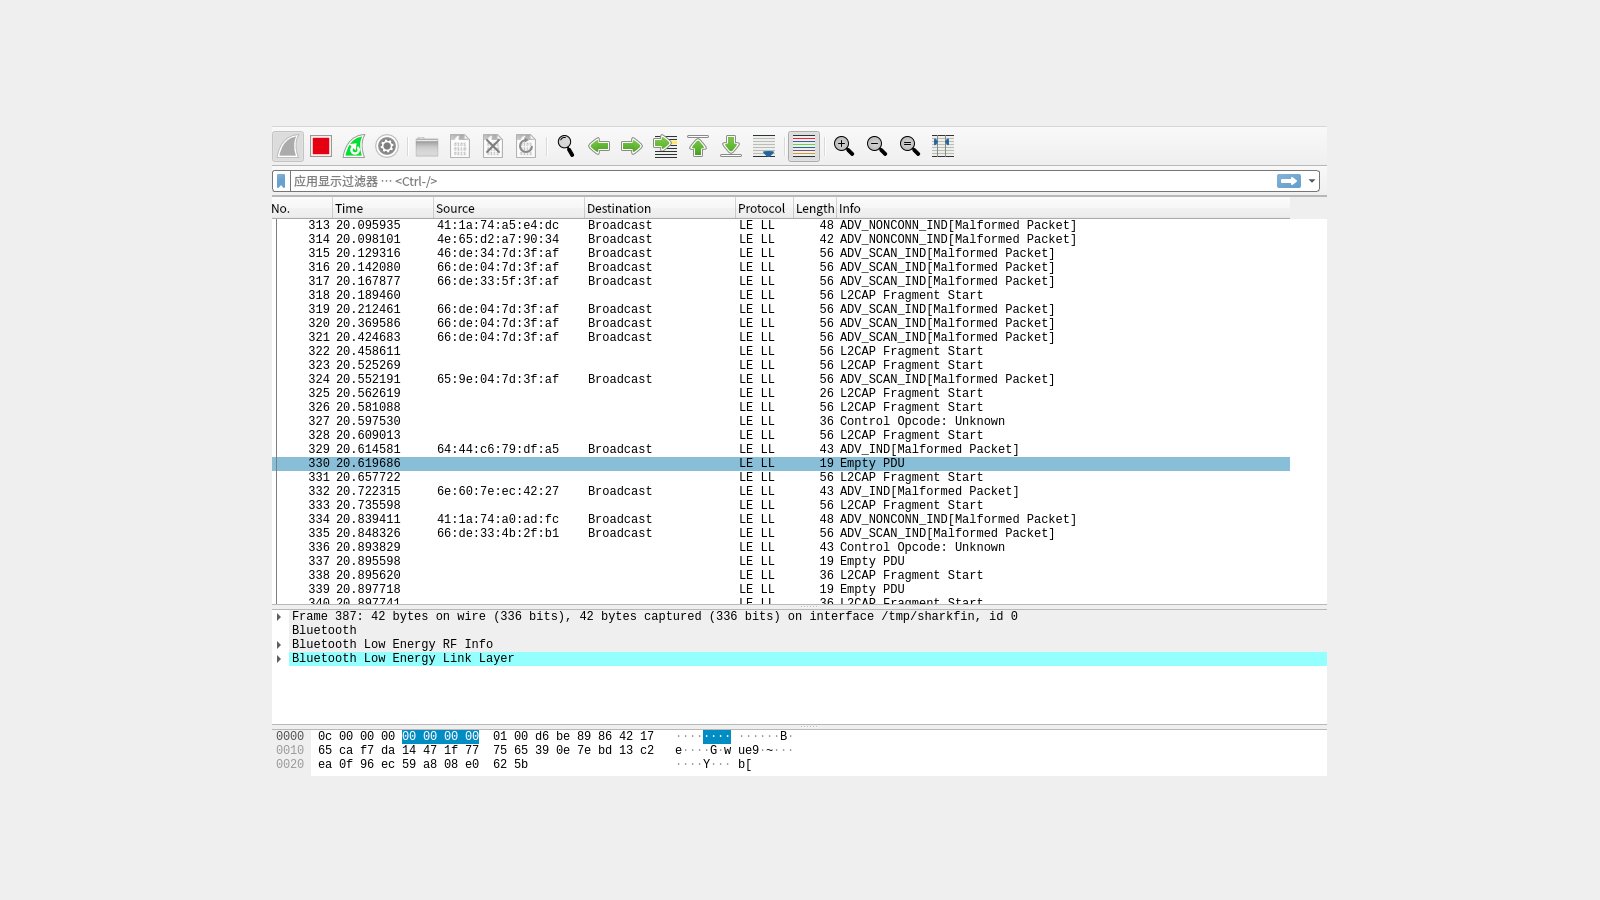Select packet 335 from 66:de:33:4b:2f:b1
Viewport: 1600px width, 900px height.
pyautogui.click(x=781, y=534)
